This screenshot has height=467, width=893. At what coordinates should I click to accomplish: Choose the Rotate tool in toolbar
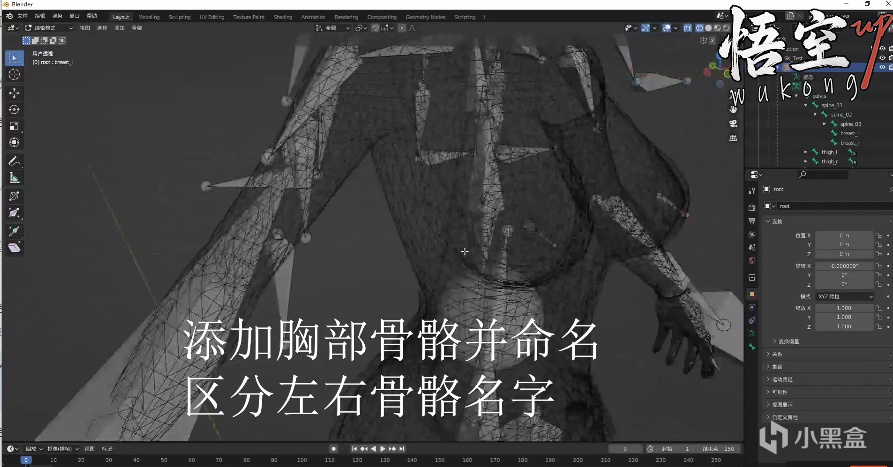[14, 109]
